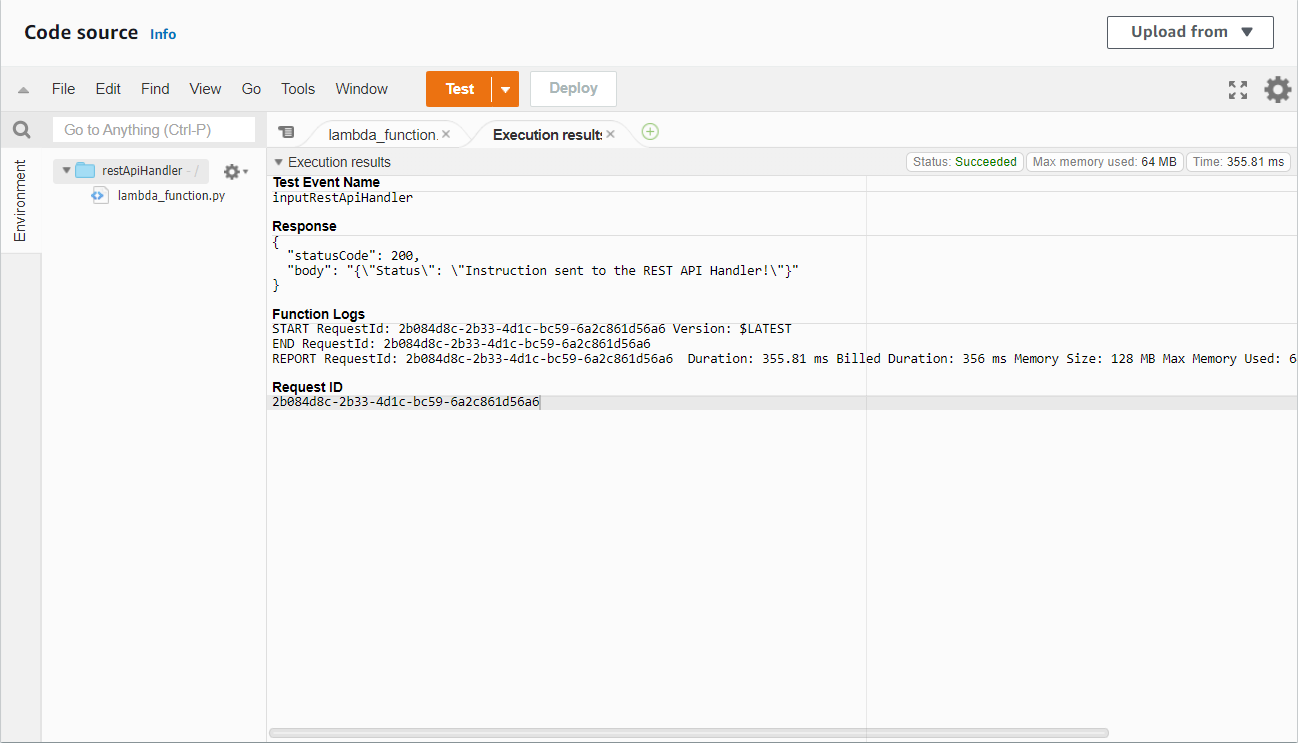The width and height of the screenshot is (1298, 743).
Task: Collapse the restApiHandler folder tree
Action: click(x=66, y=171)
